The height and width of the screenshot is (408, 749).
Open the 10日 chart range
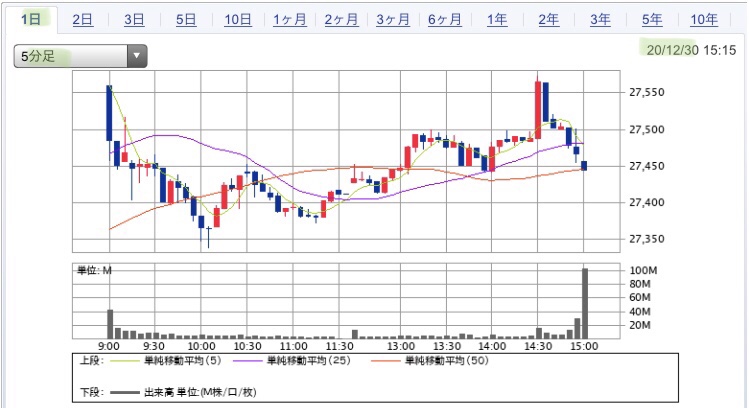tap(238, 20)
